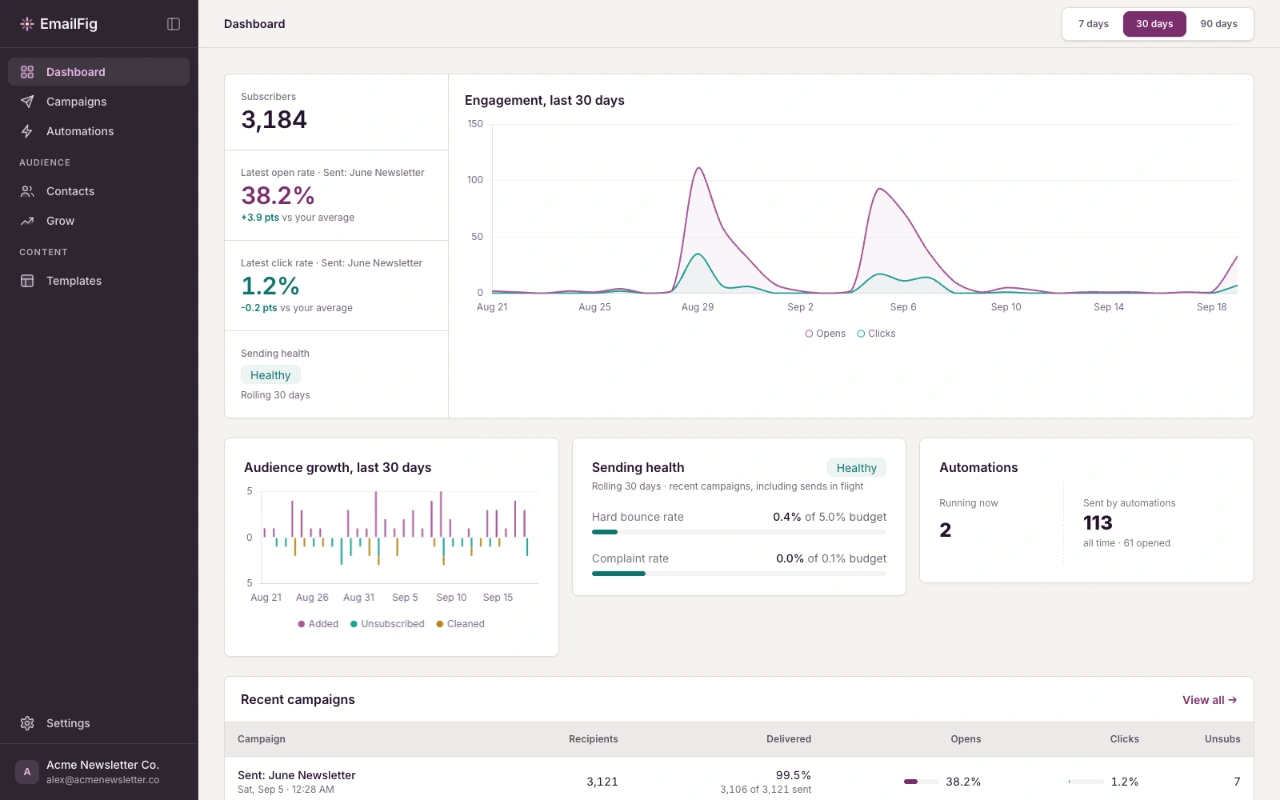Image resolution: width=1280 pixels, height=800 pixels.
Task: Collapse sidebar with the panel icon
Action: coord(174,24)
